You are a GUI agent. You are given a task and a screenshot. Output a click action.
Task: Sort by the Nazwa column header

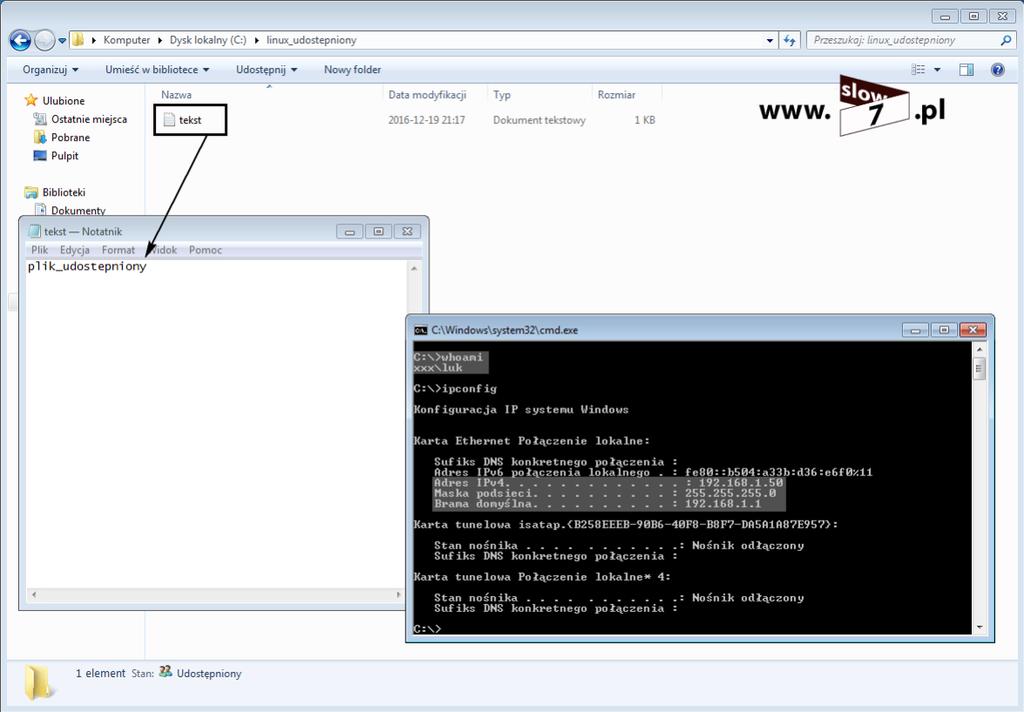pos(176,95)
